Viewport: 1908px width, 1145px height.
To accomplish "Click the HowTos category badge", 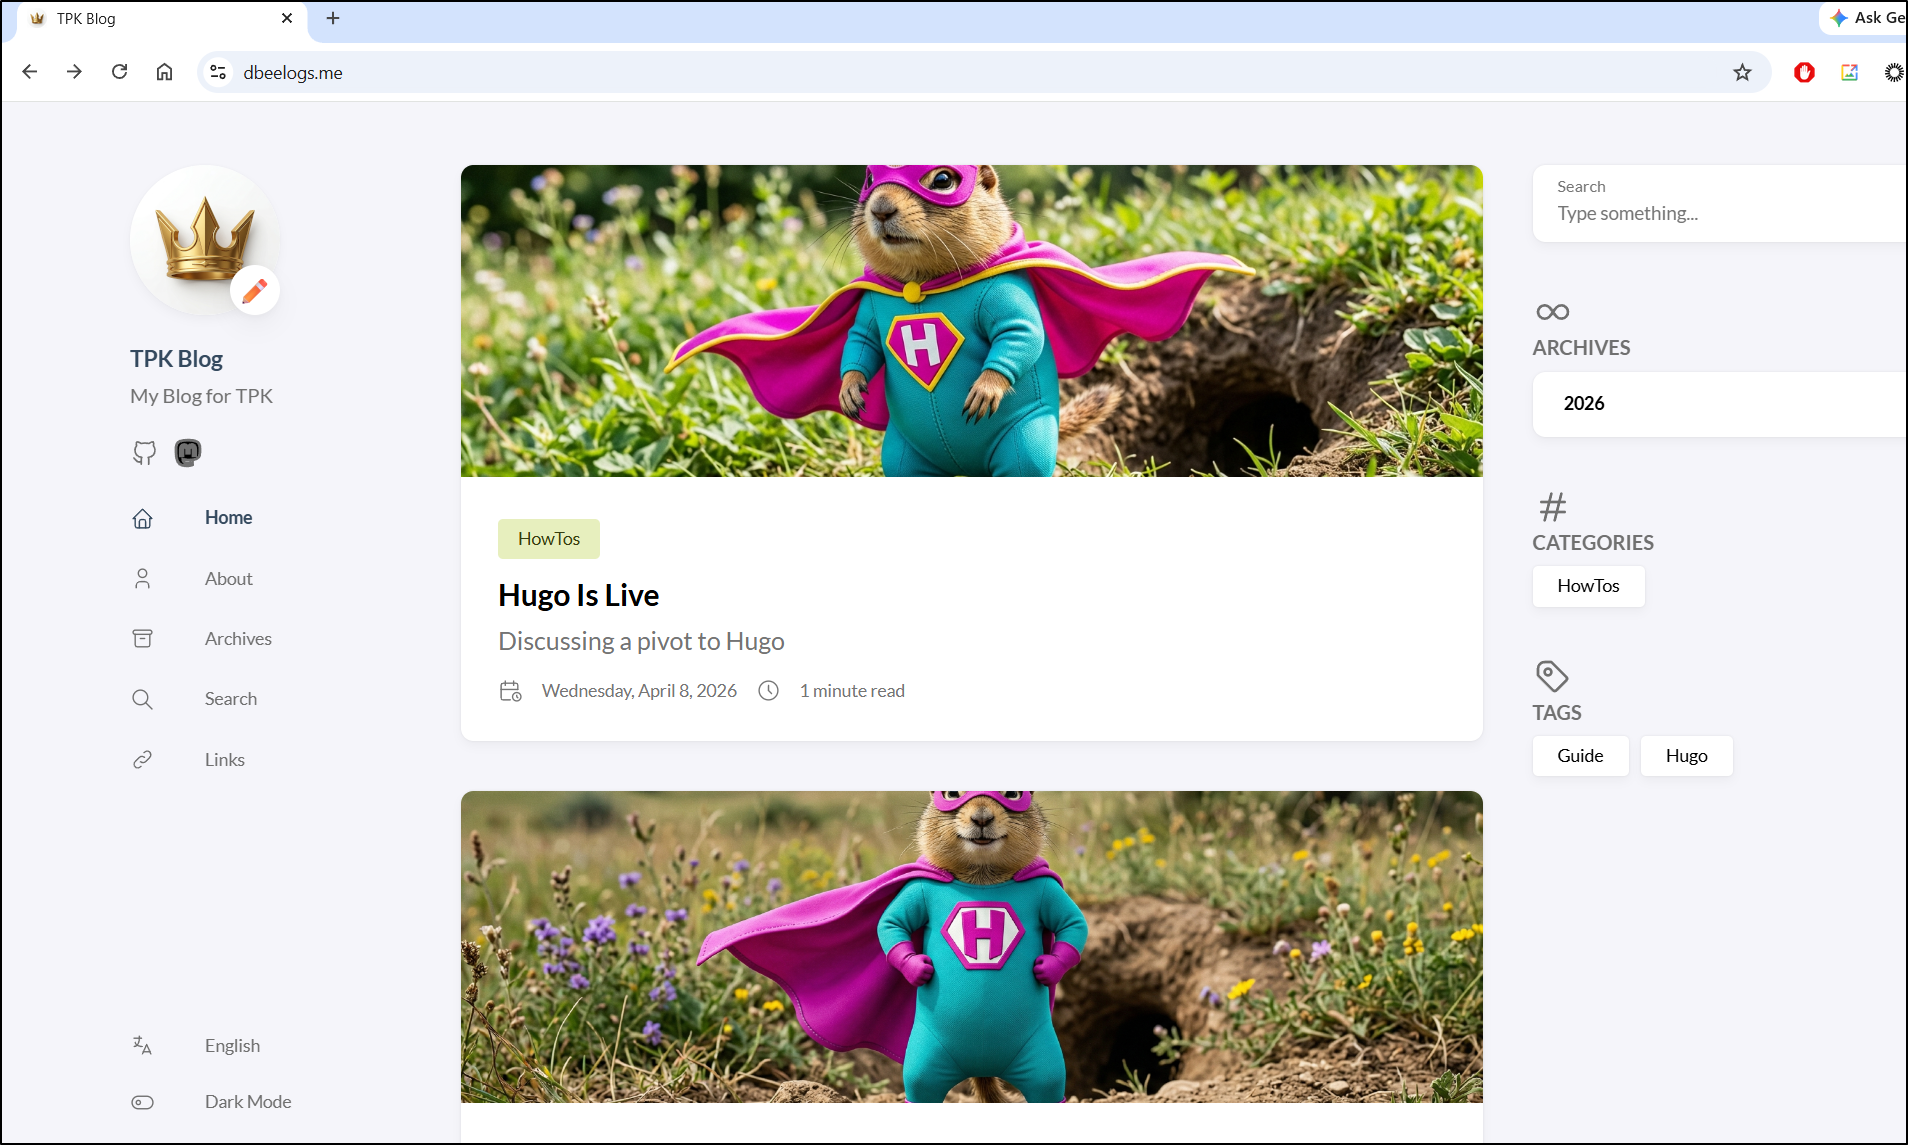I will [x=548, y=538].
